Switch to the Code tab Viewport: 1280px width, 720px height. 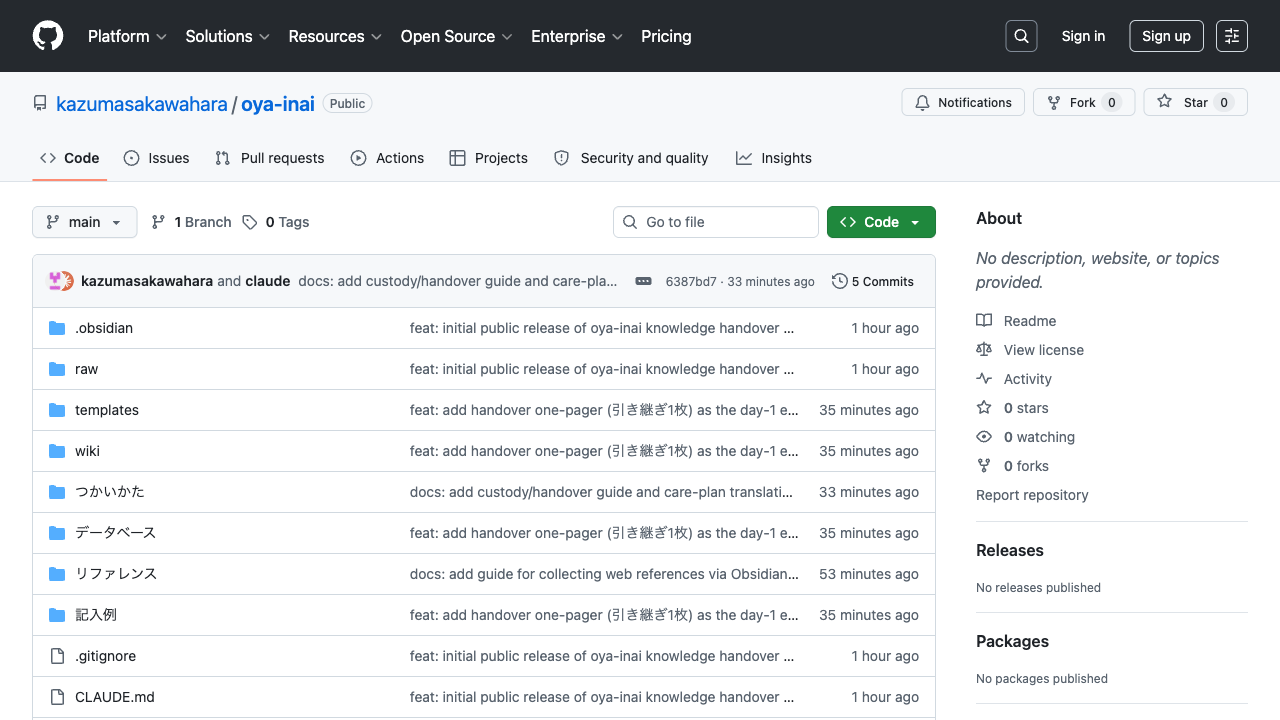(70, 158)
